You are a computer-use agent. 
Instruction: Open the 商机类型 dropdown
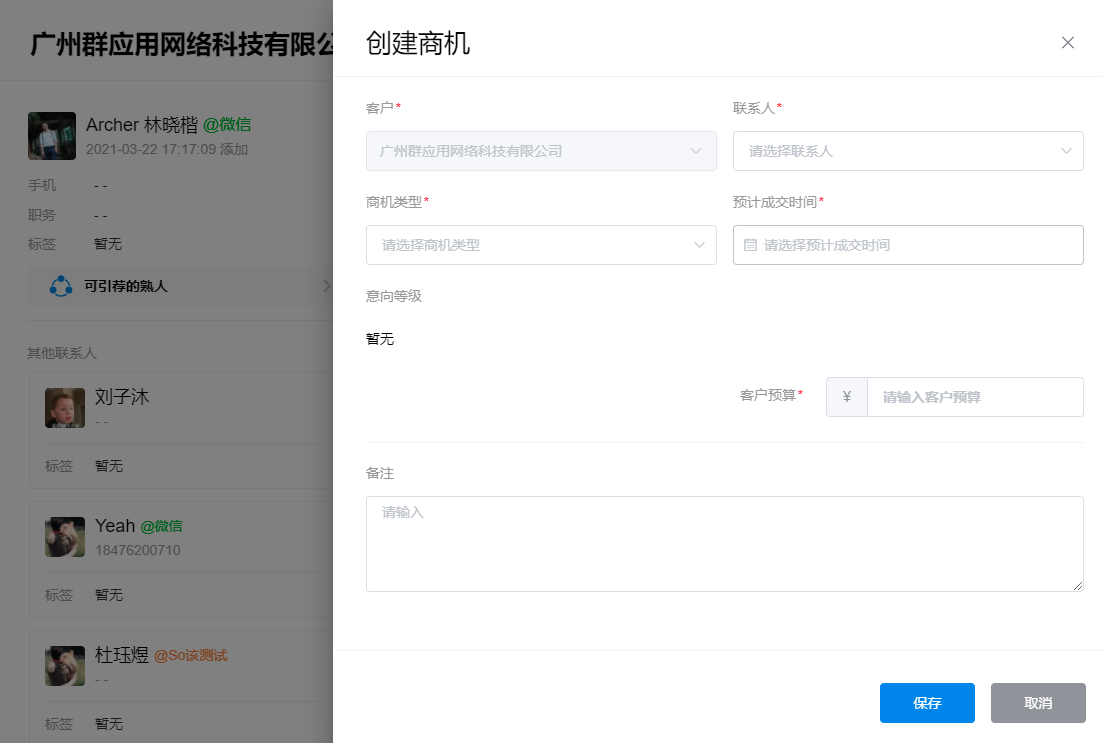coord(541,245)
